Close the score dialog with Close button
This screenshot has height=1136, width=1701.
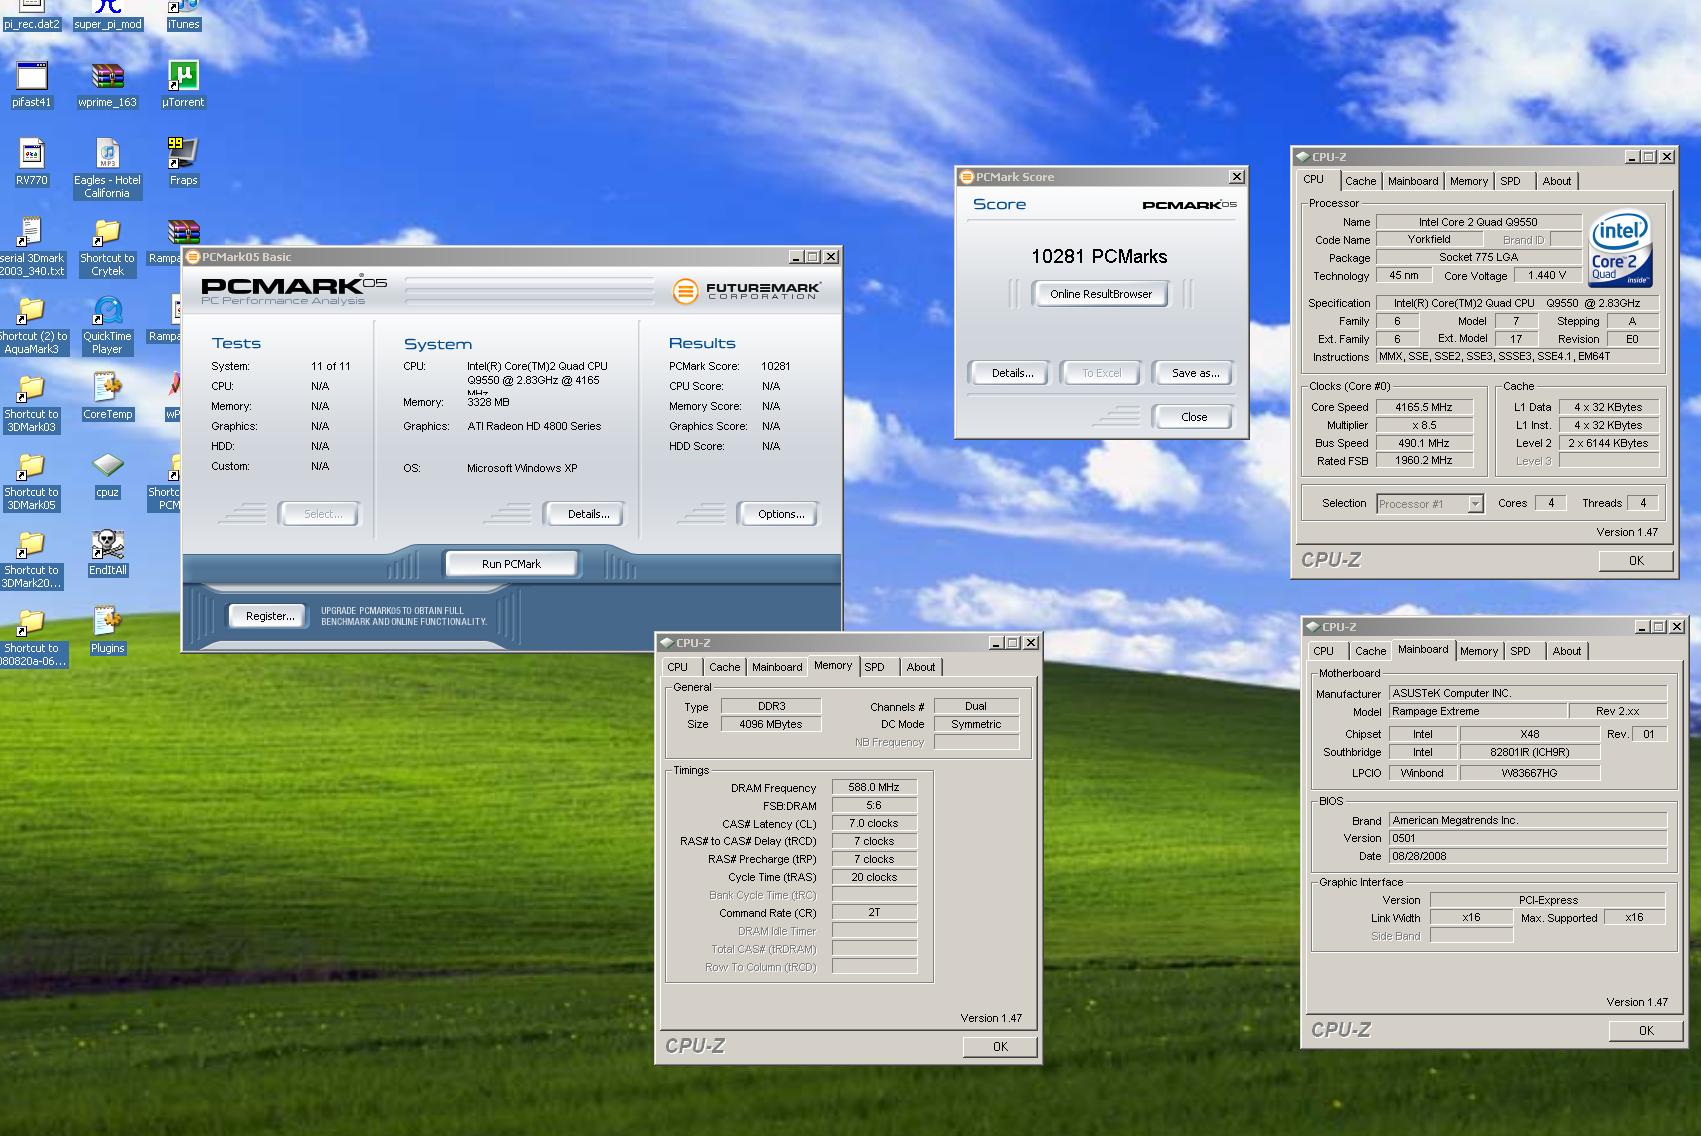(1194, 417)
